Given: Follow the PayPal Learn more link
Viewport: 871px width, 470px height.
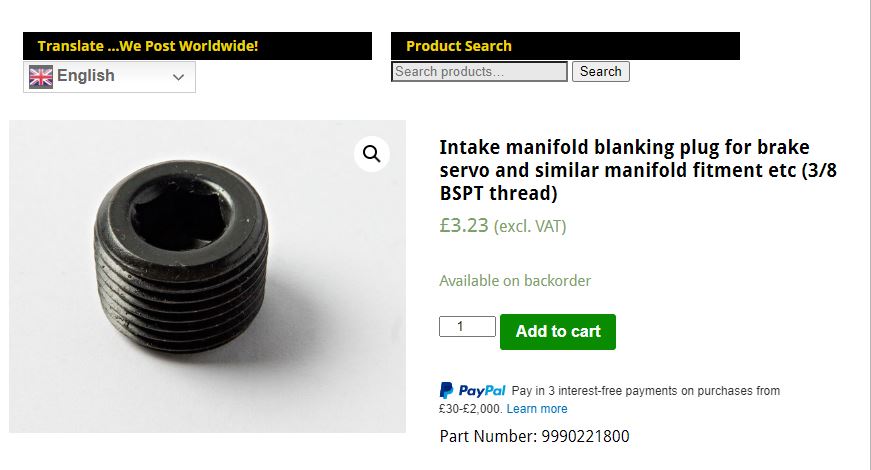Looking at the screenshot, I should coord(537,409).
